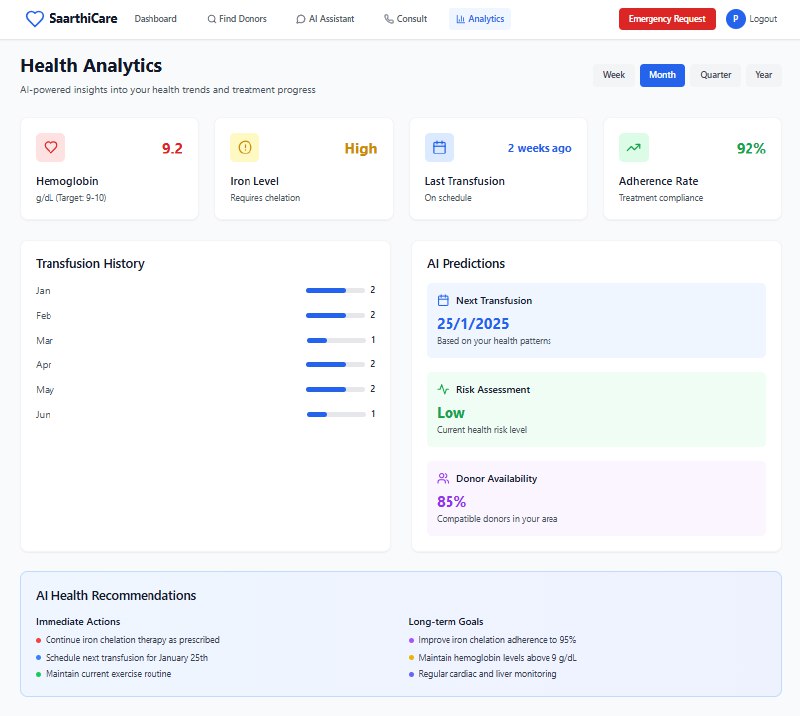Click the Adherence Rate trend arrow icon
The height and width of the screenshot is (716, 800).
[x=634, y=147]
